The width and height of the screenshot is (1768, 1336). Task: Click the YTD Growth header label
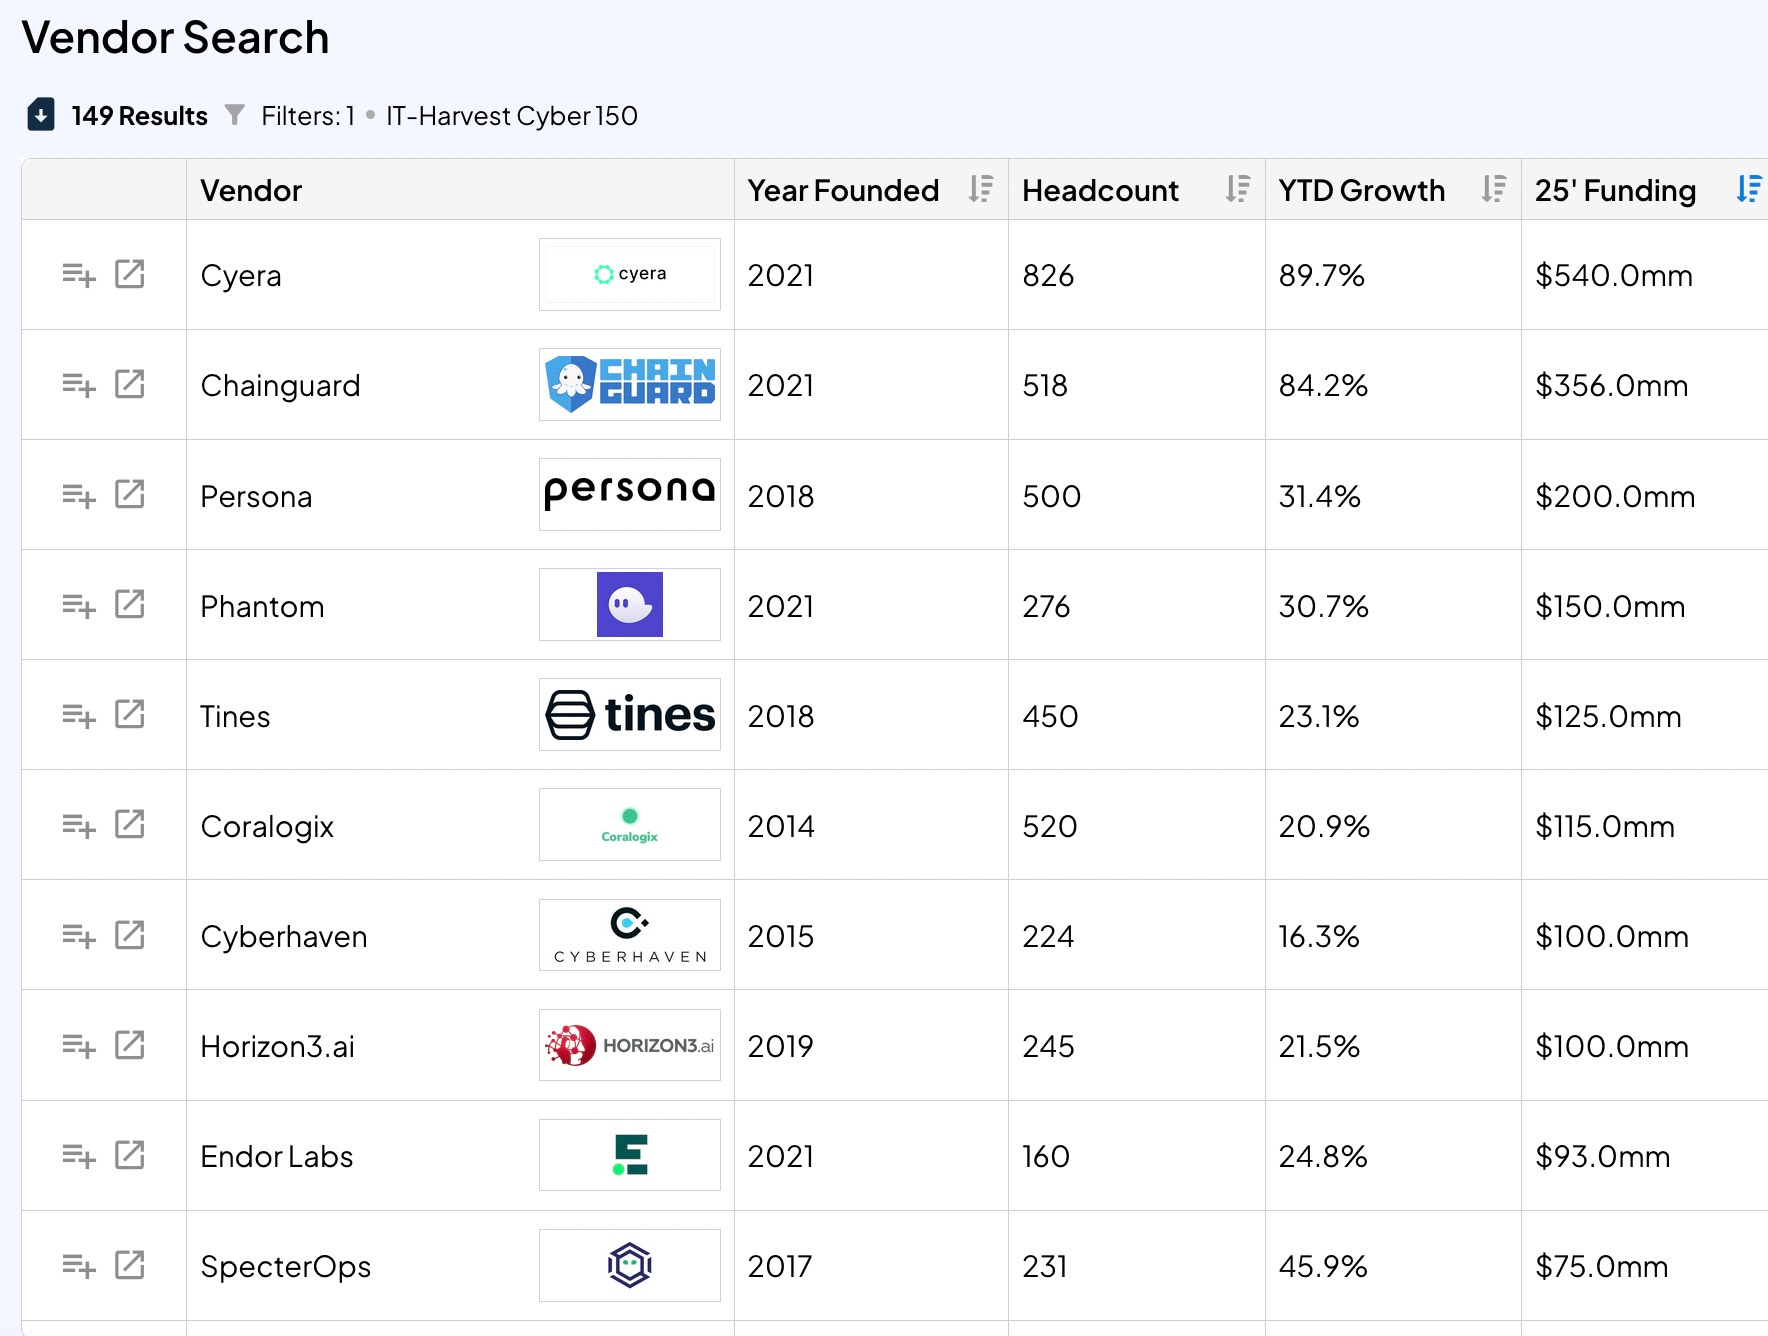[1361, 190]
